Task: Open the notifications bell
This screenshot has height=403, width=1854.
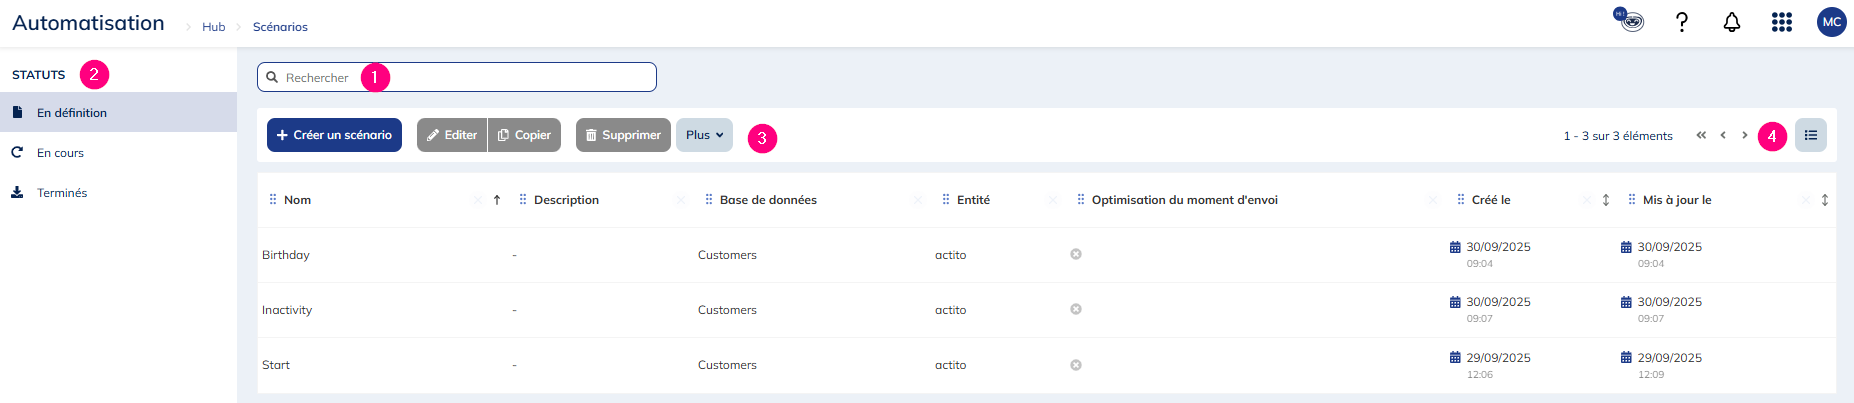Action: click(x=1732, y=22)
